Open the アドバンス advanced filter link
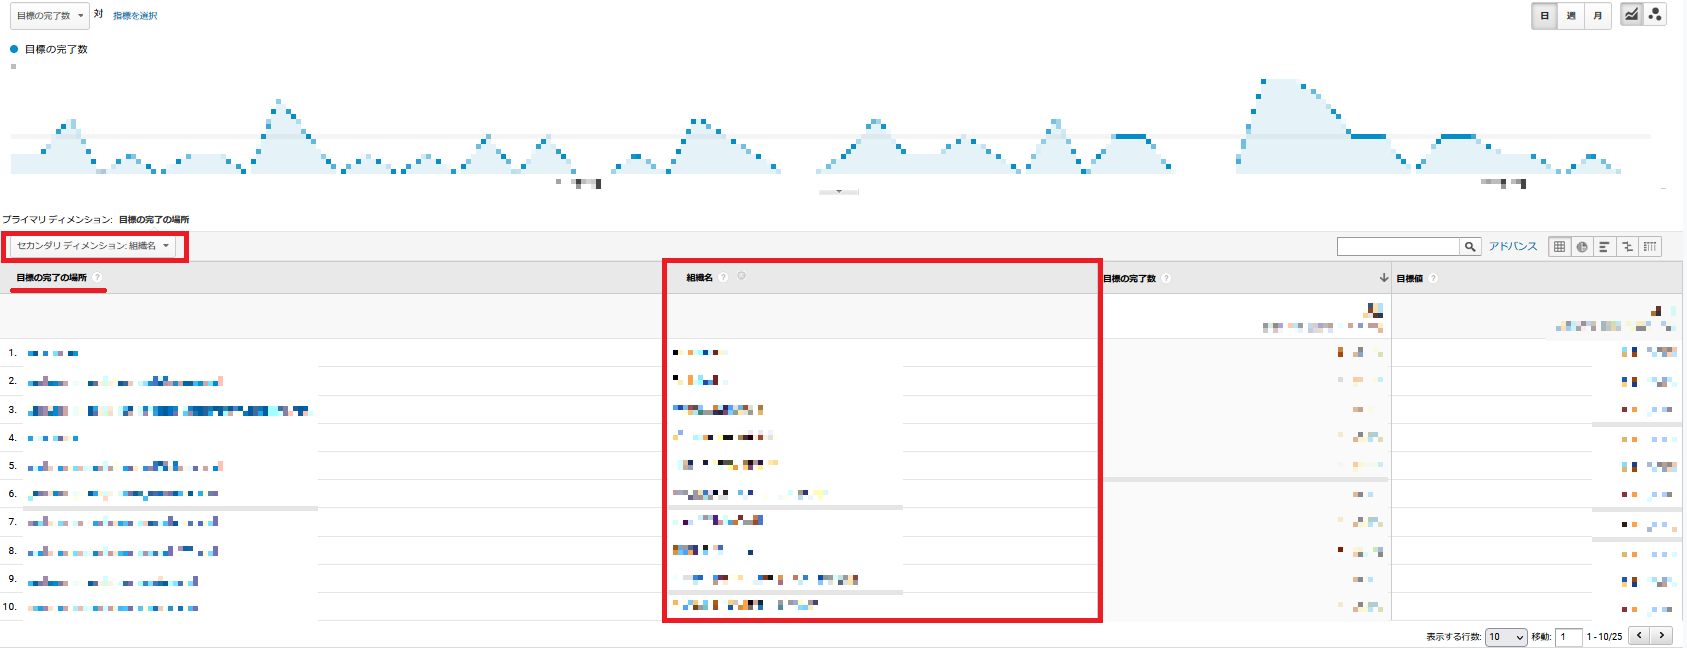This screenshot has height=648, width=1687. pyautogui.click(x=1512, y=246)
